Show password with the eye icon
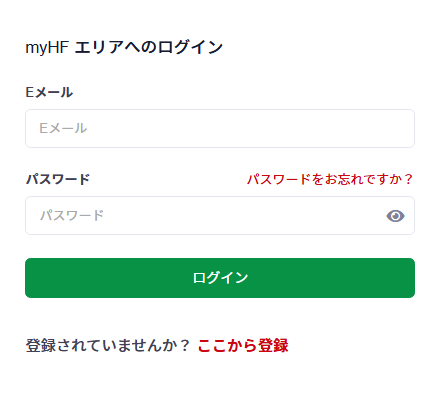Viewport: 437px width, 397px height. 395,216
